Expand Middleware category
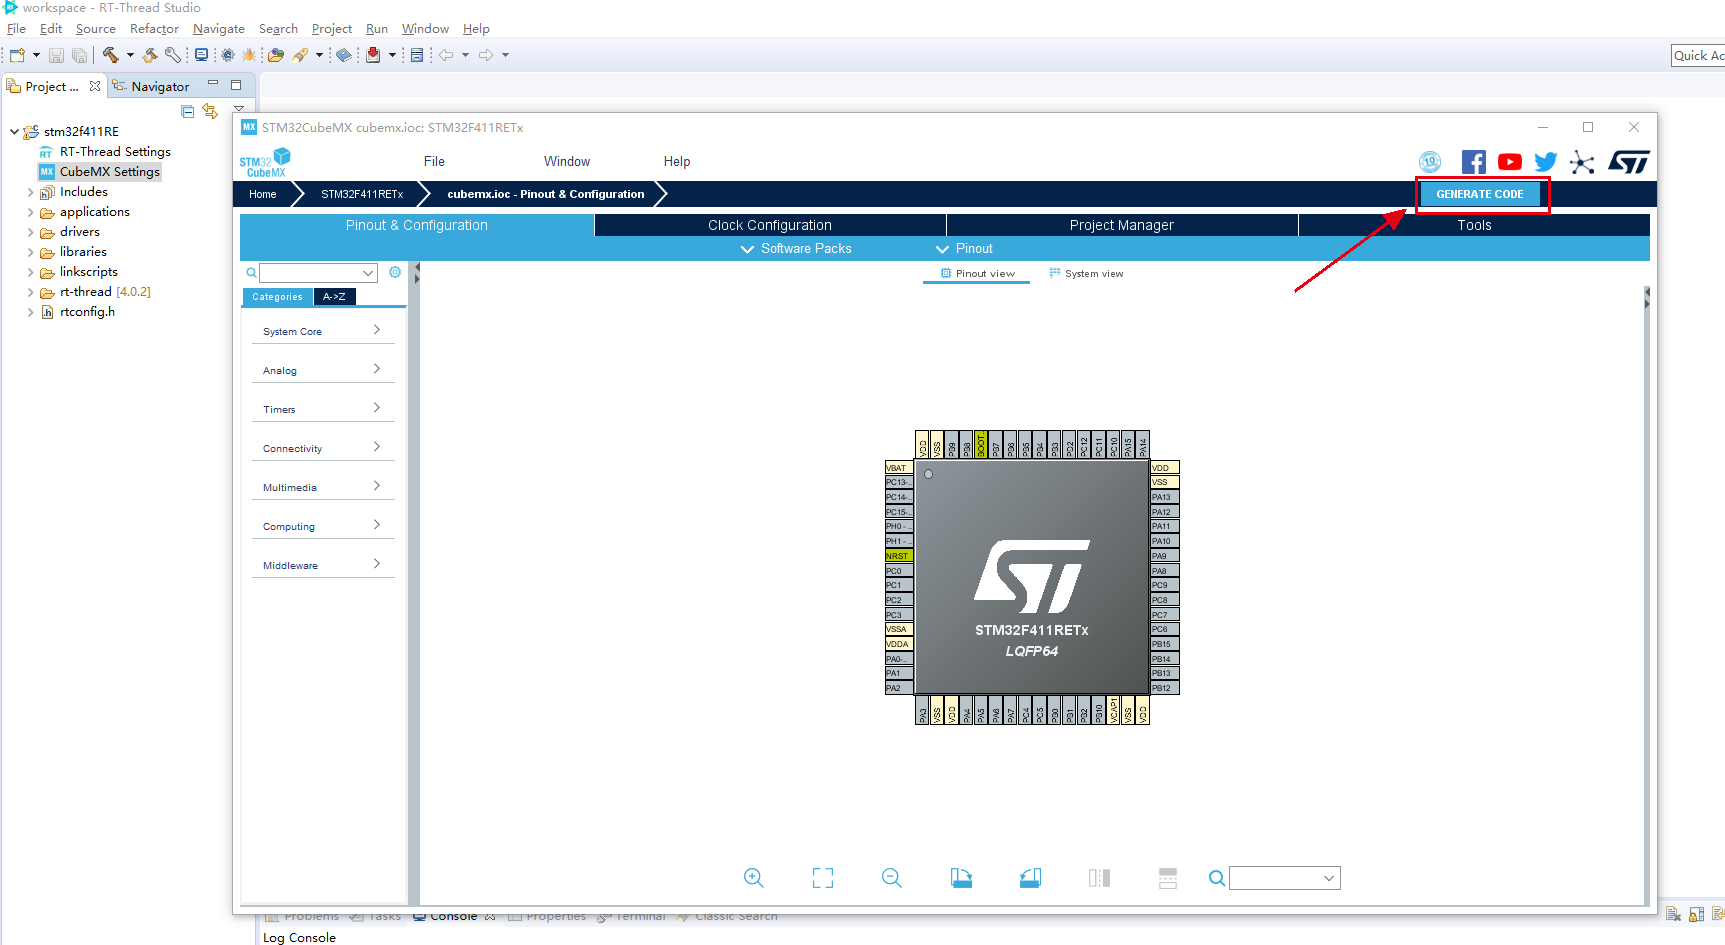 pyautogui.click(x=322, y=565)
